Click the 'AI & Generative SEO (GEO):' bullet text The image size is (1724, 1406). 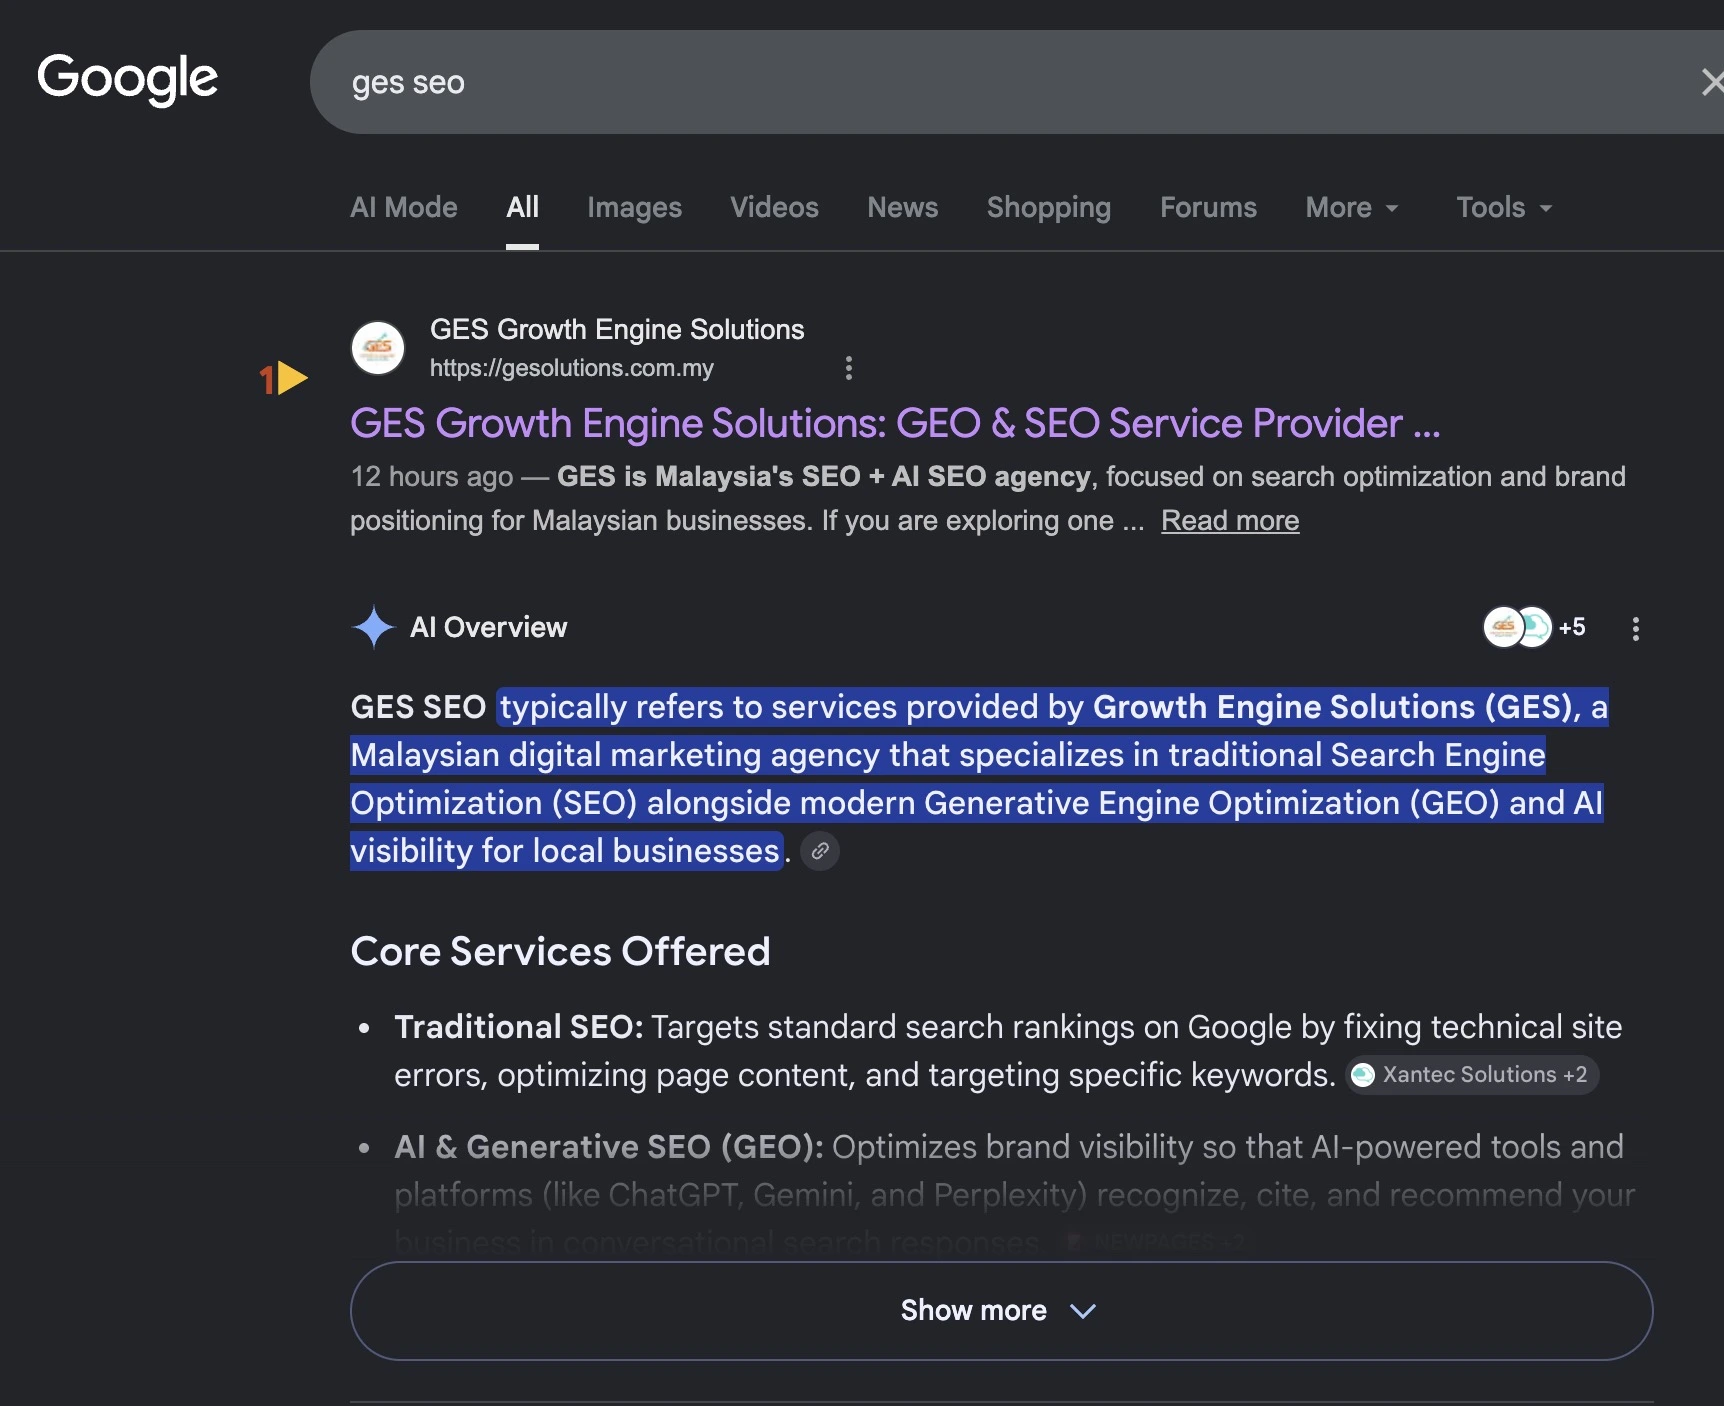click(609, 1147)
